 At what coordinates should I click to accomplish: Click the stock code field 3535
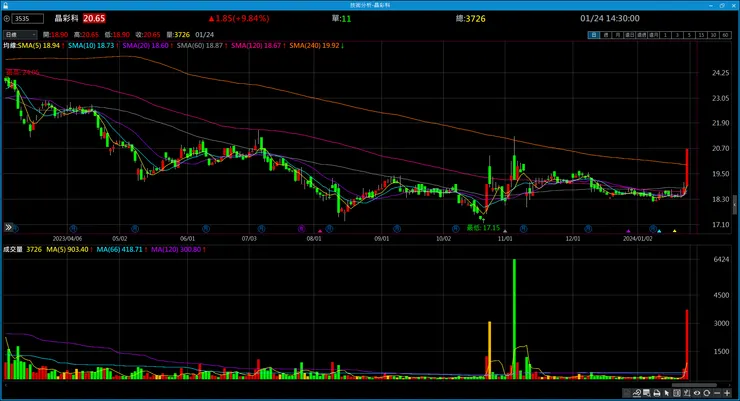coord(27,18)
